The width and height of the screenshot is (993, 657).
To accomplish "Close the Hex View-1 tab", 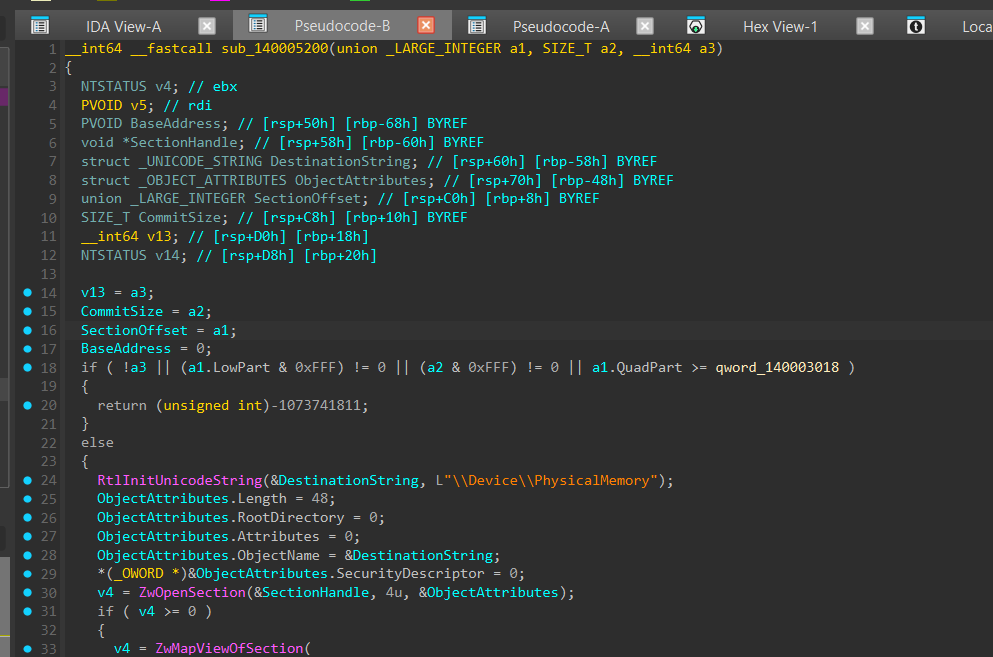I will 864,26.
